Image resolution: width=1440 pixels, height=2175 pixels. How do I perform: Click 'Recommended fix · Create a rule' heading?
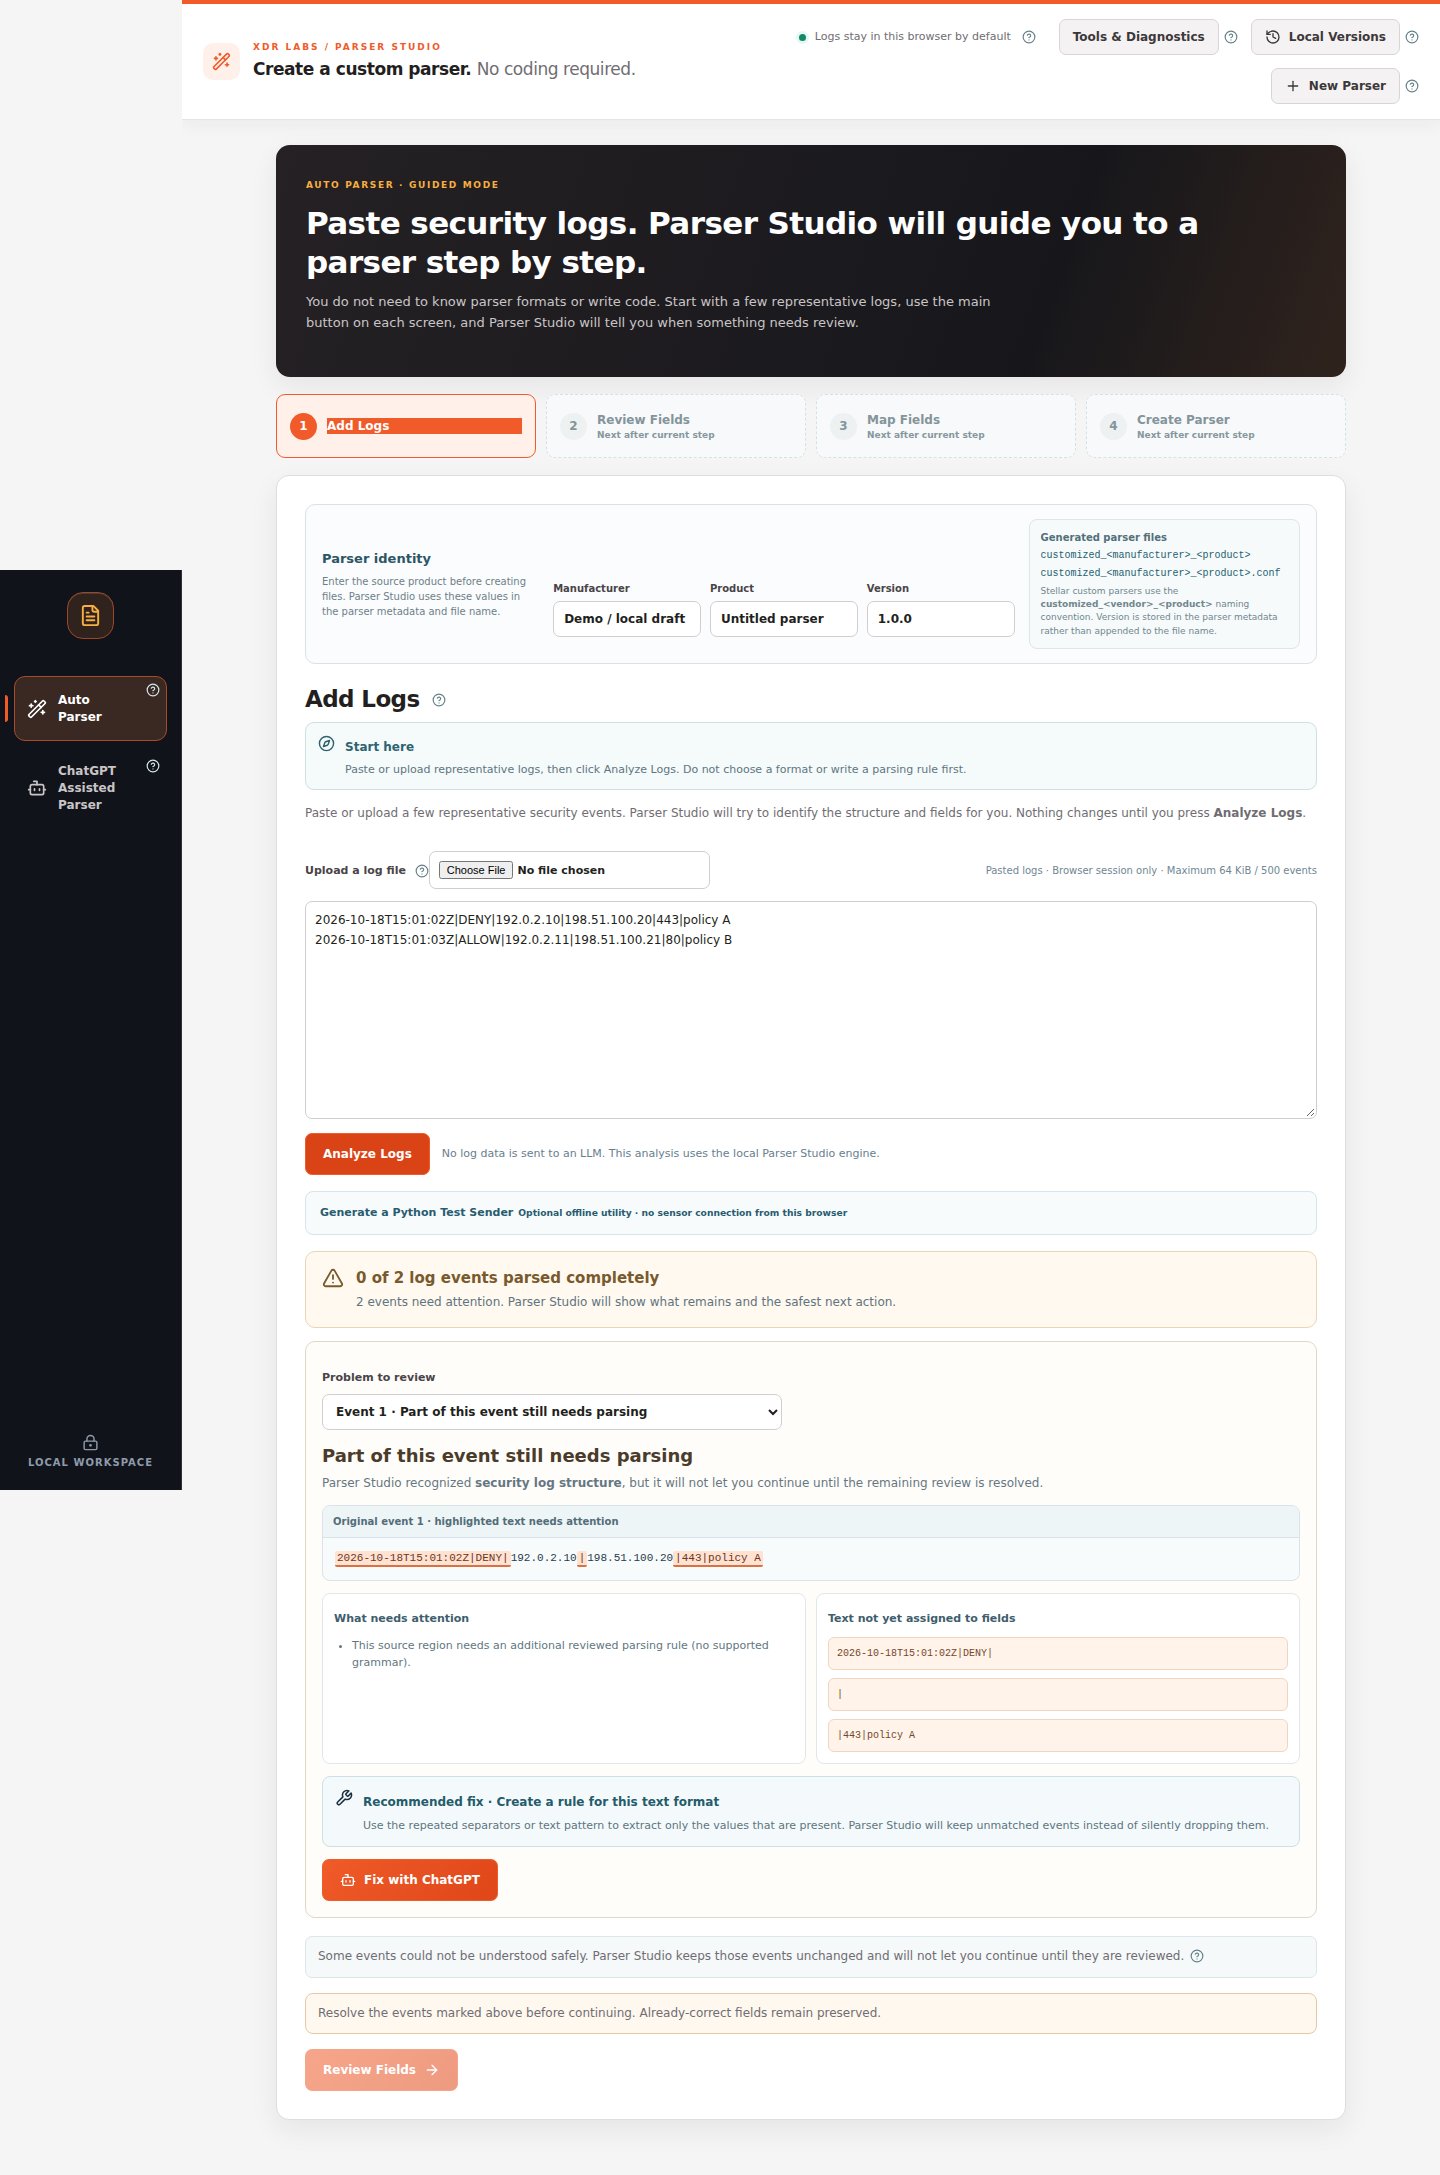coord(541,1802)
